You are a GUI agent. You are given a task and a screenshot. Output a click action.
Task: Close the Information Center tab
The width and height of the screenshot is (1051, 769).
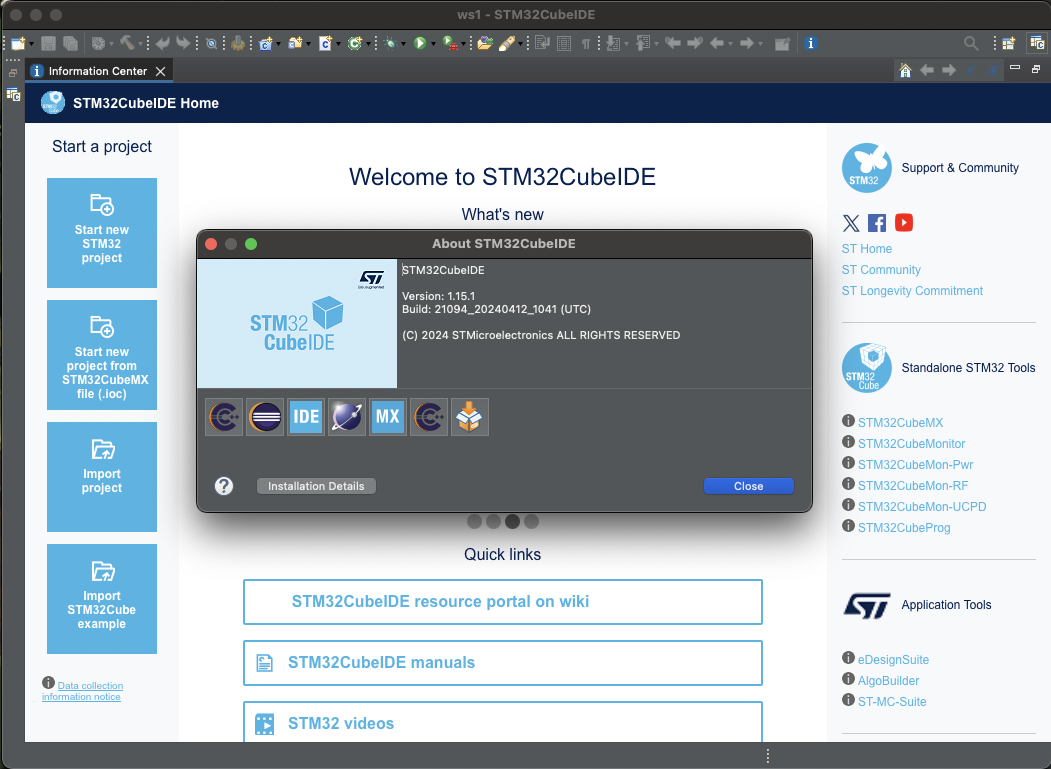pyautogui.click(x=161, y=71)
